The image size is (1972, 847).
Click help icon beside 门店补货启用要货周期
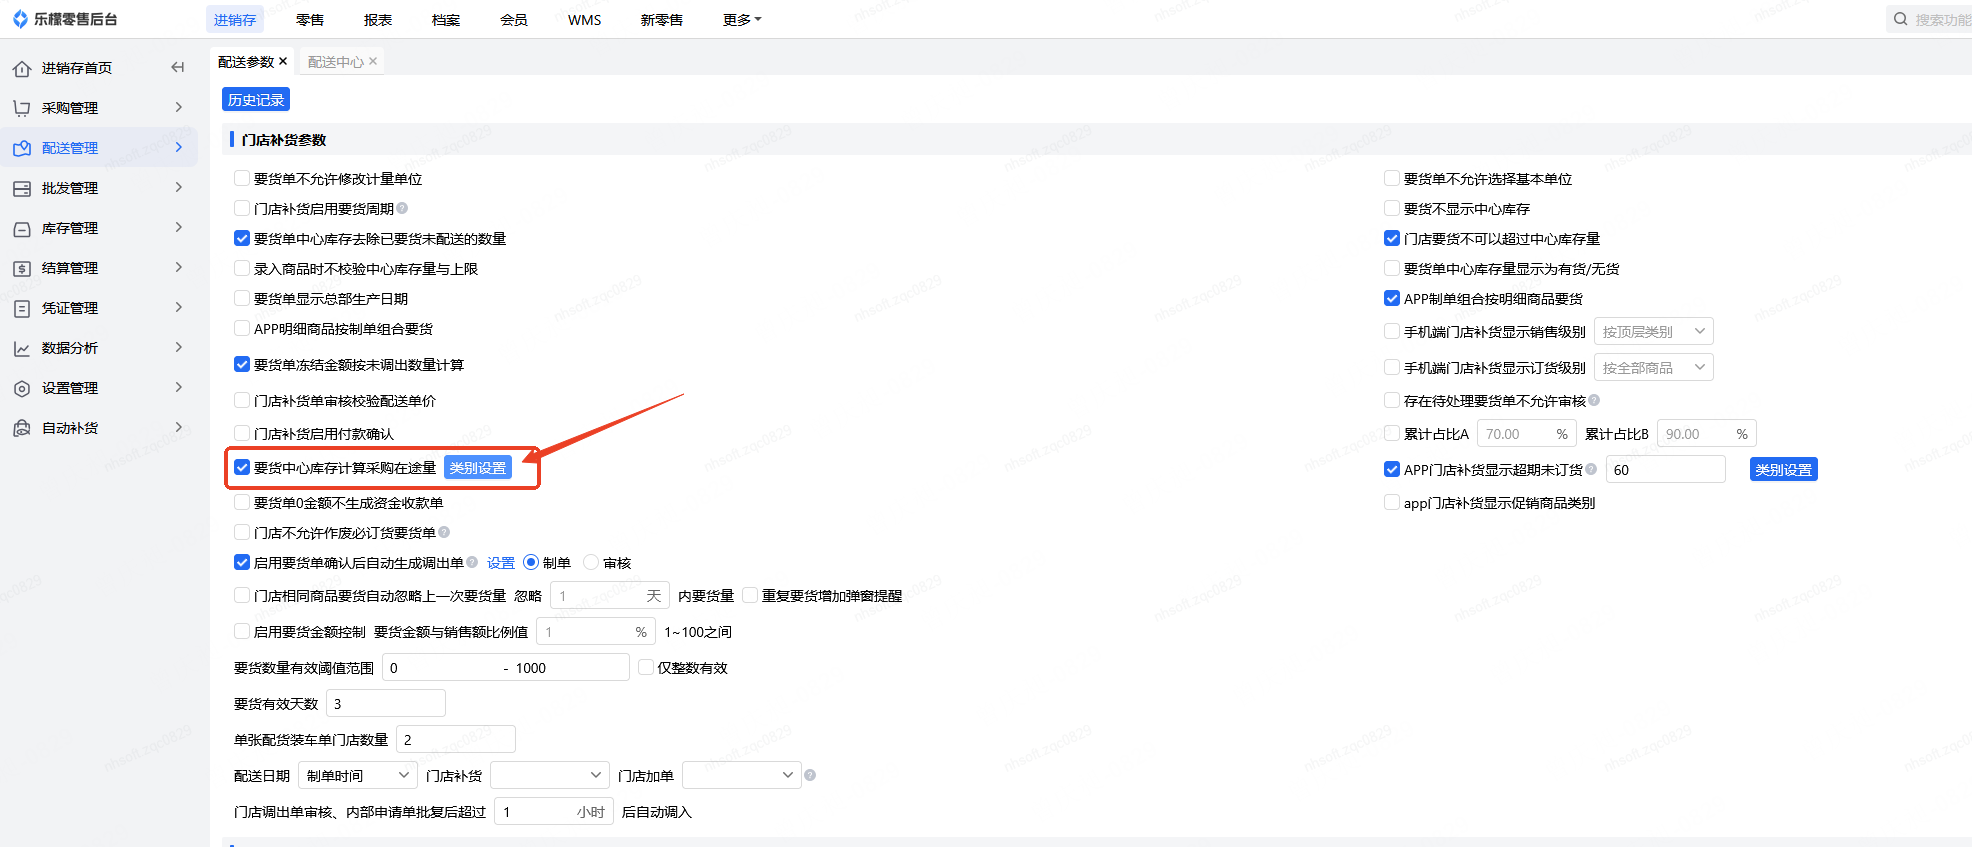402,208
